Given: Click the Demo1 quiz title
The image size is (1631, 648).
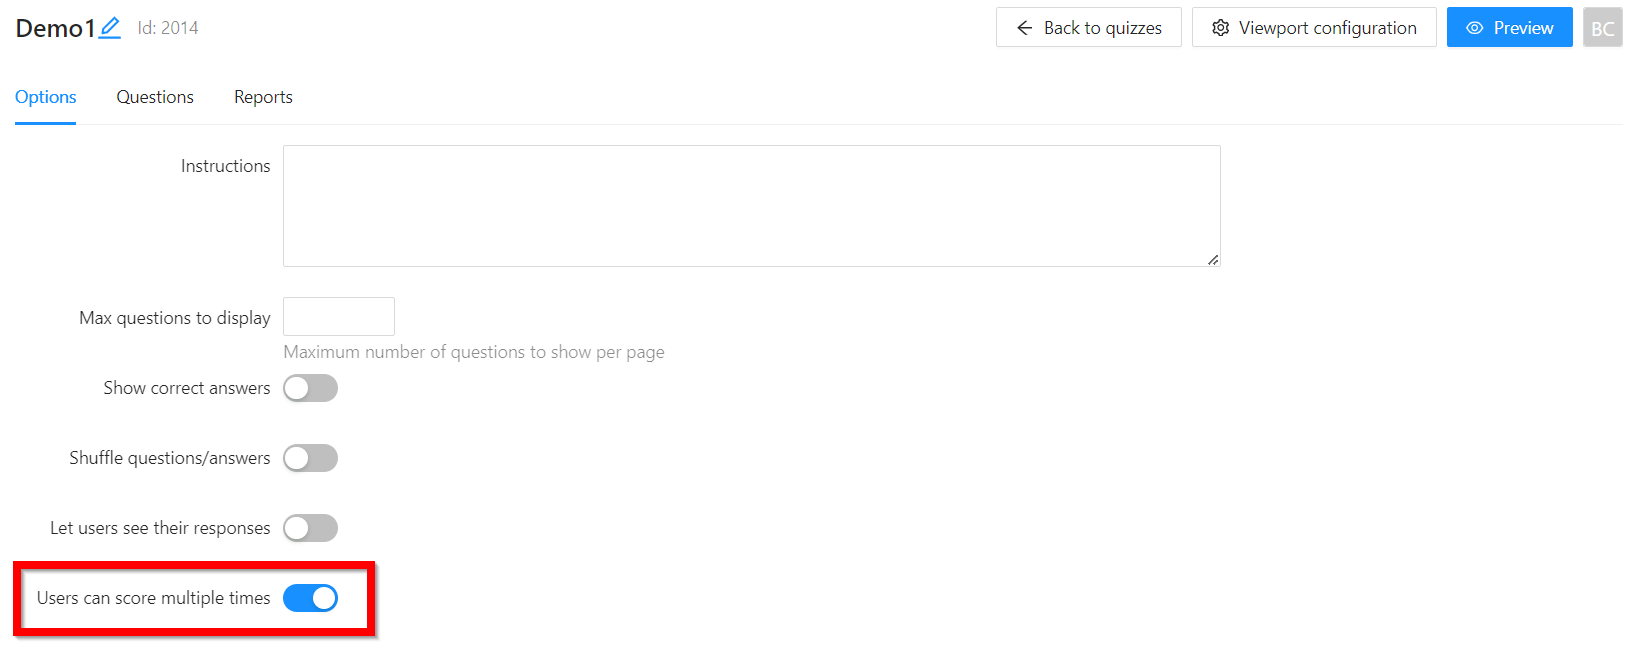Looking at the screenshot, I should (x=55, y=28).
